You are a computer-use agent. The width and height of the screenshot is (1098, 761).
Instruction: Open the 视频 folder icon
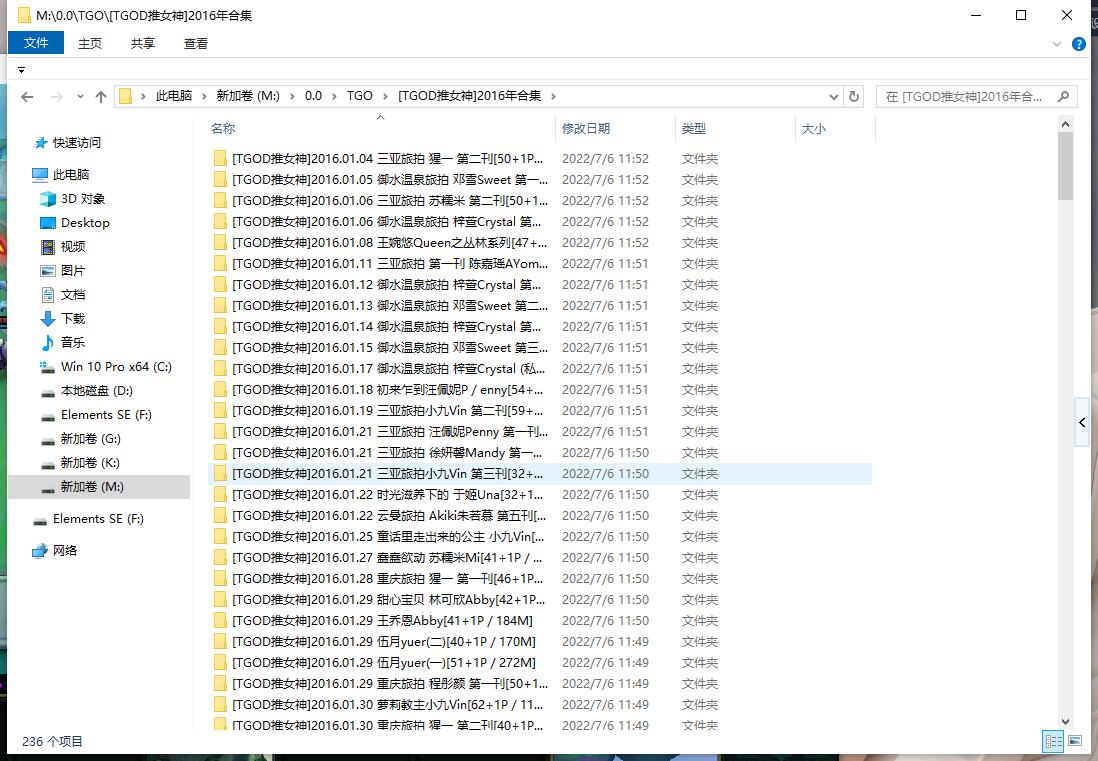click(x=48, y=246)
